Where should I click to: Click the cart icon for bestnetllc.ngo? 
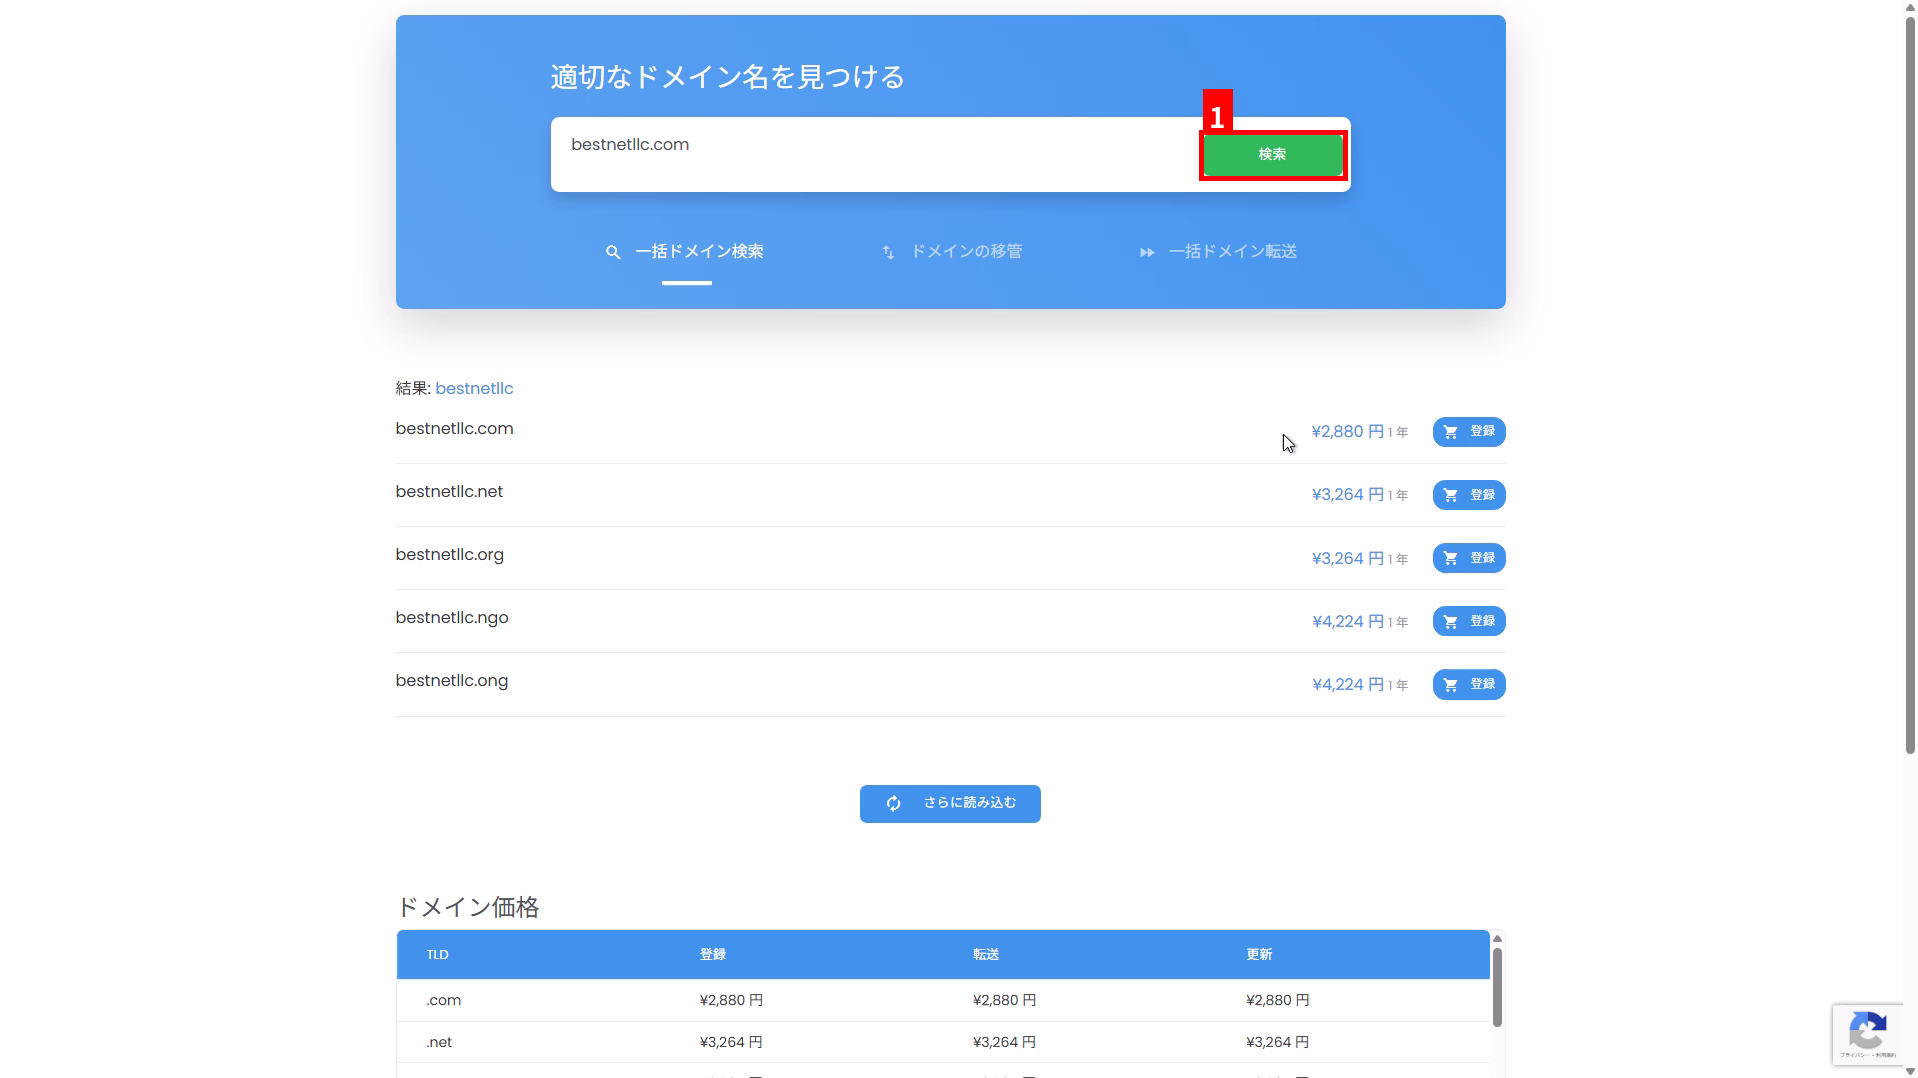click(x=1451, y=621)
